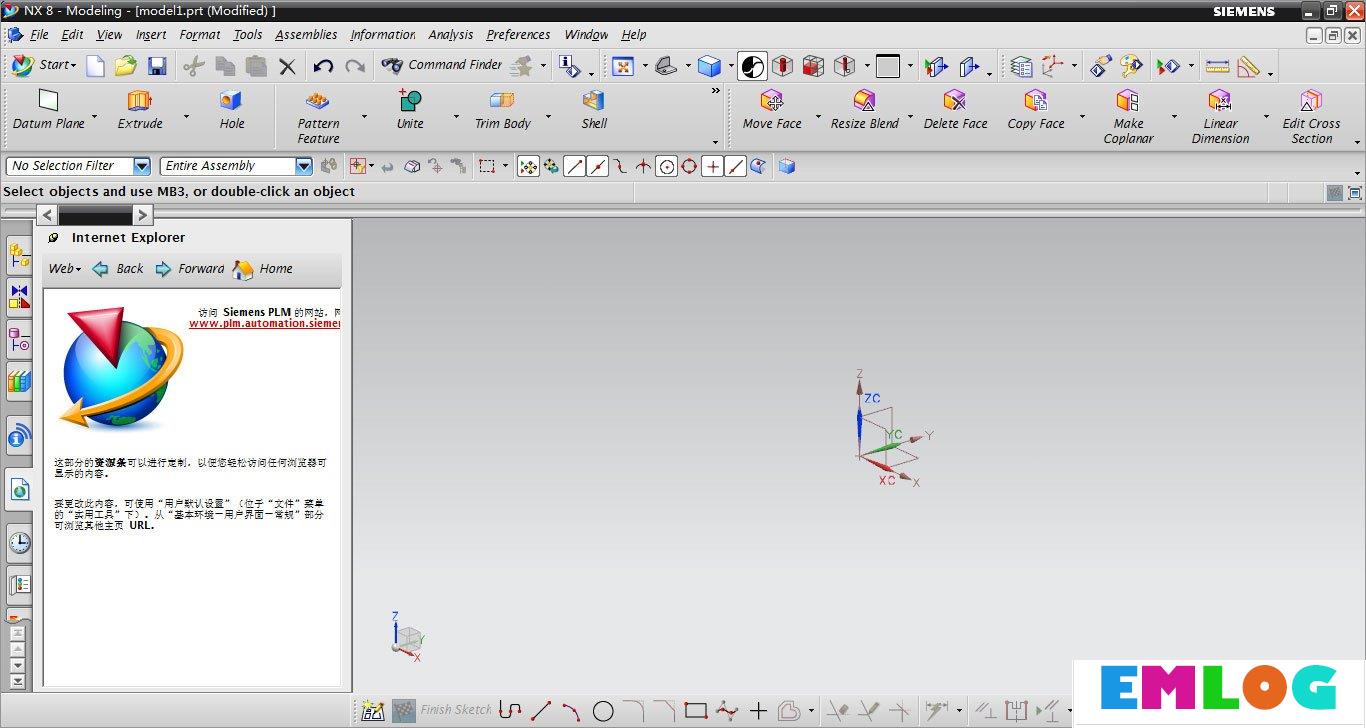Open the Assemblies menu

[x=306, y=34]
